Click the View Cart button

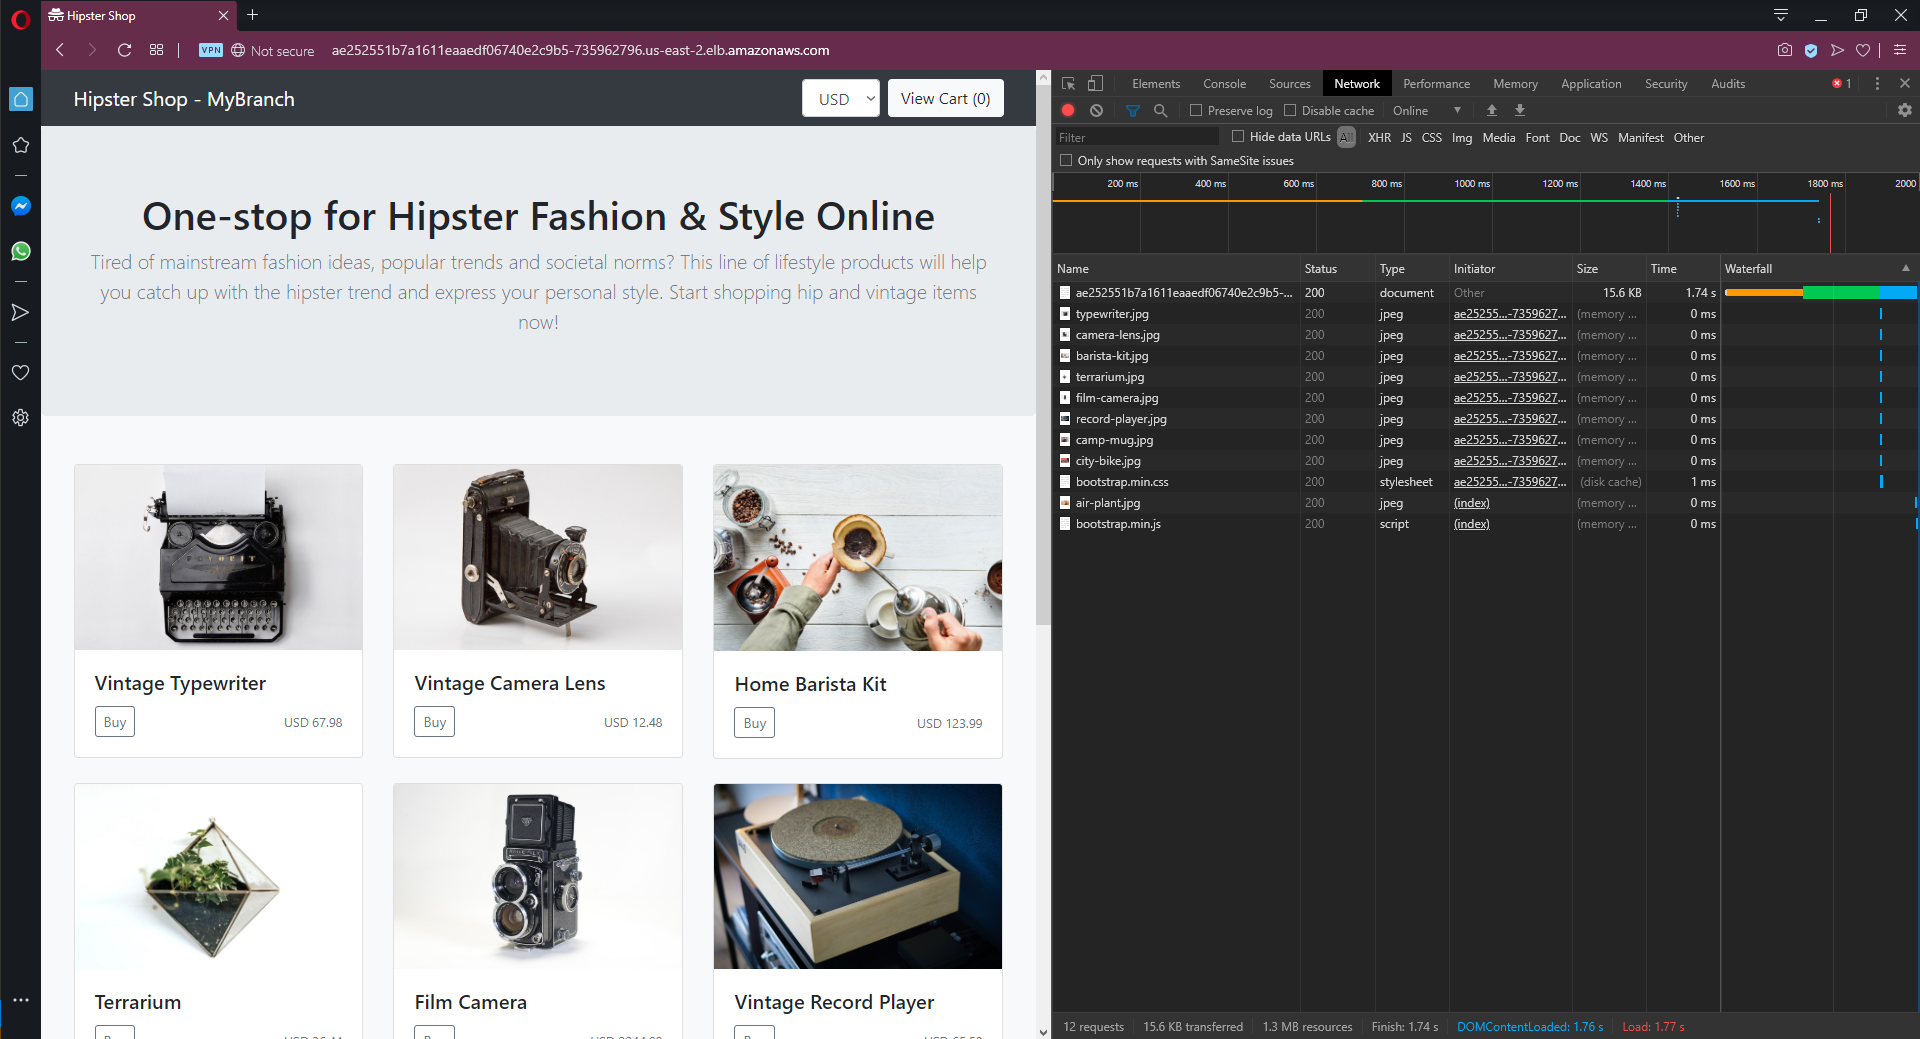pyautogui.click(x=945, y=99)
